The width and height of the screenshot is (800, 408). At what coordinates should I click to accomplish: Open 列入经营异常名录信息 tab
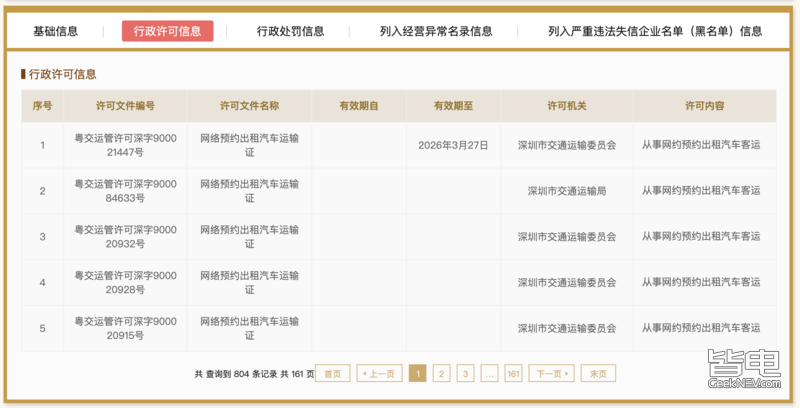[x=436, y=31]
